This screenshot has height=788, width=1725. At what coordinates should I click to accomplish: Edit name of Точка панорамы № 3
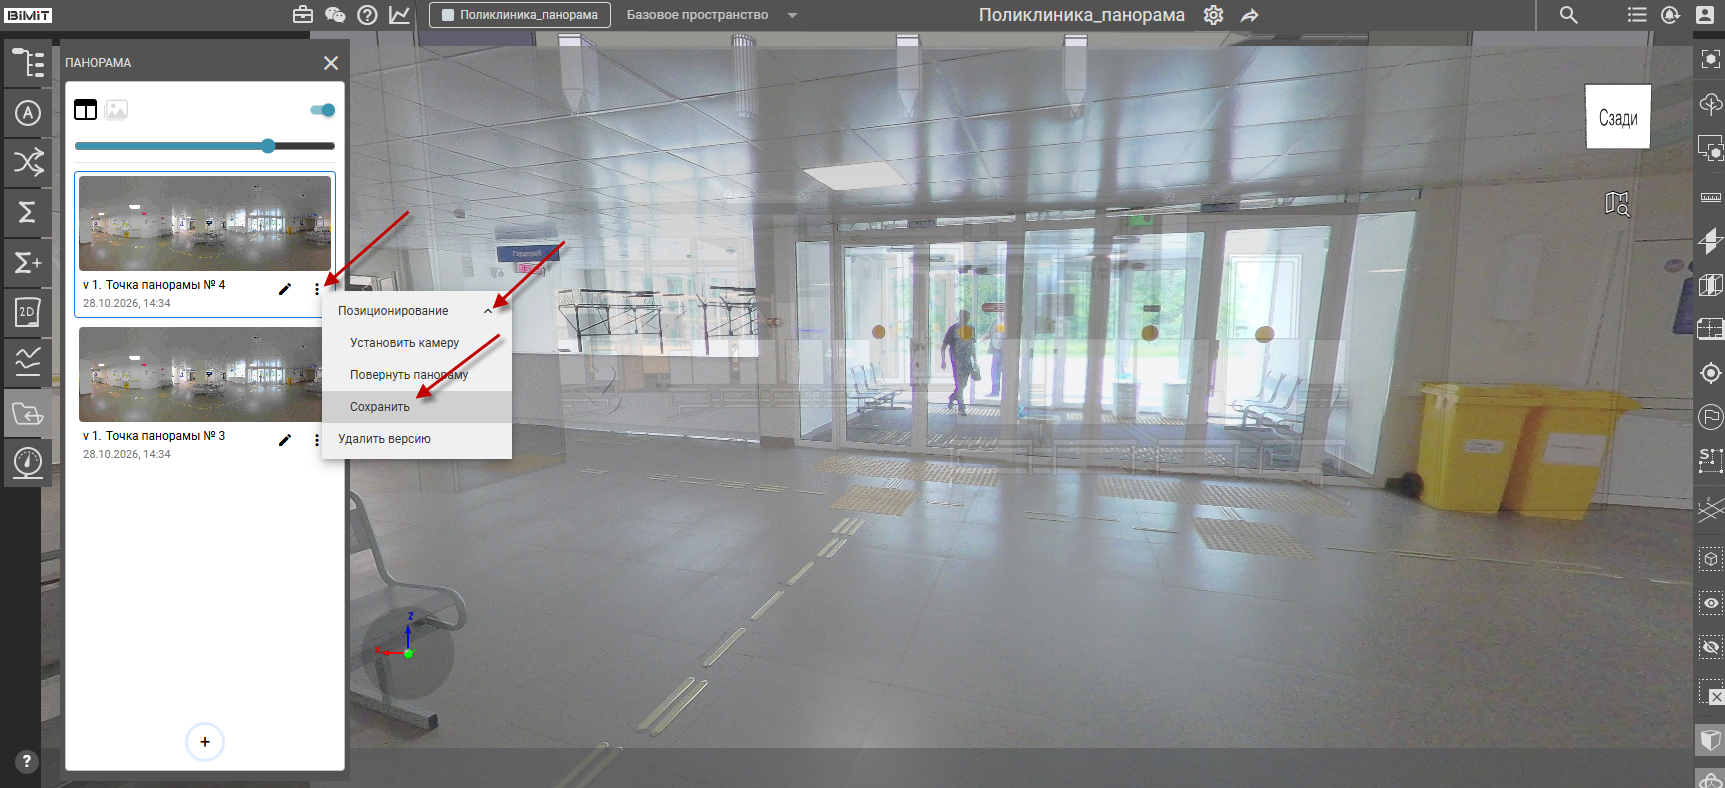(285, 440)
